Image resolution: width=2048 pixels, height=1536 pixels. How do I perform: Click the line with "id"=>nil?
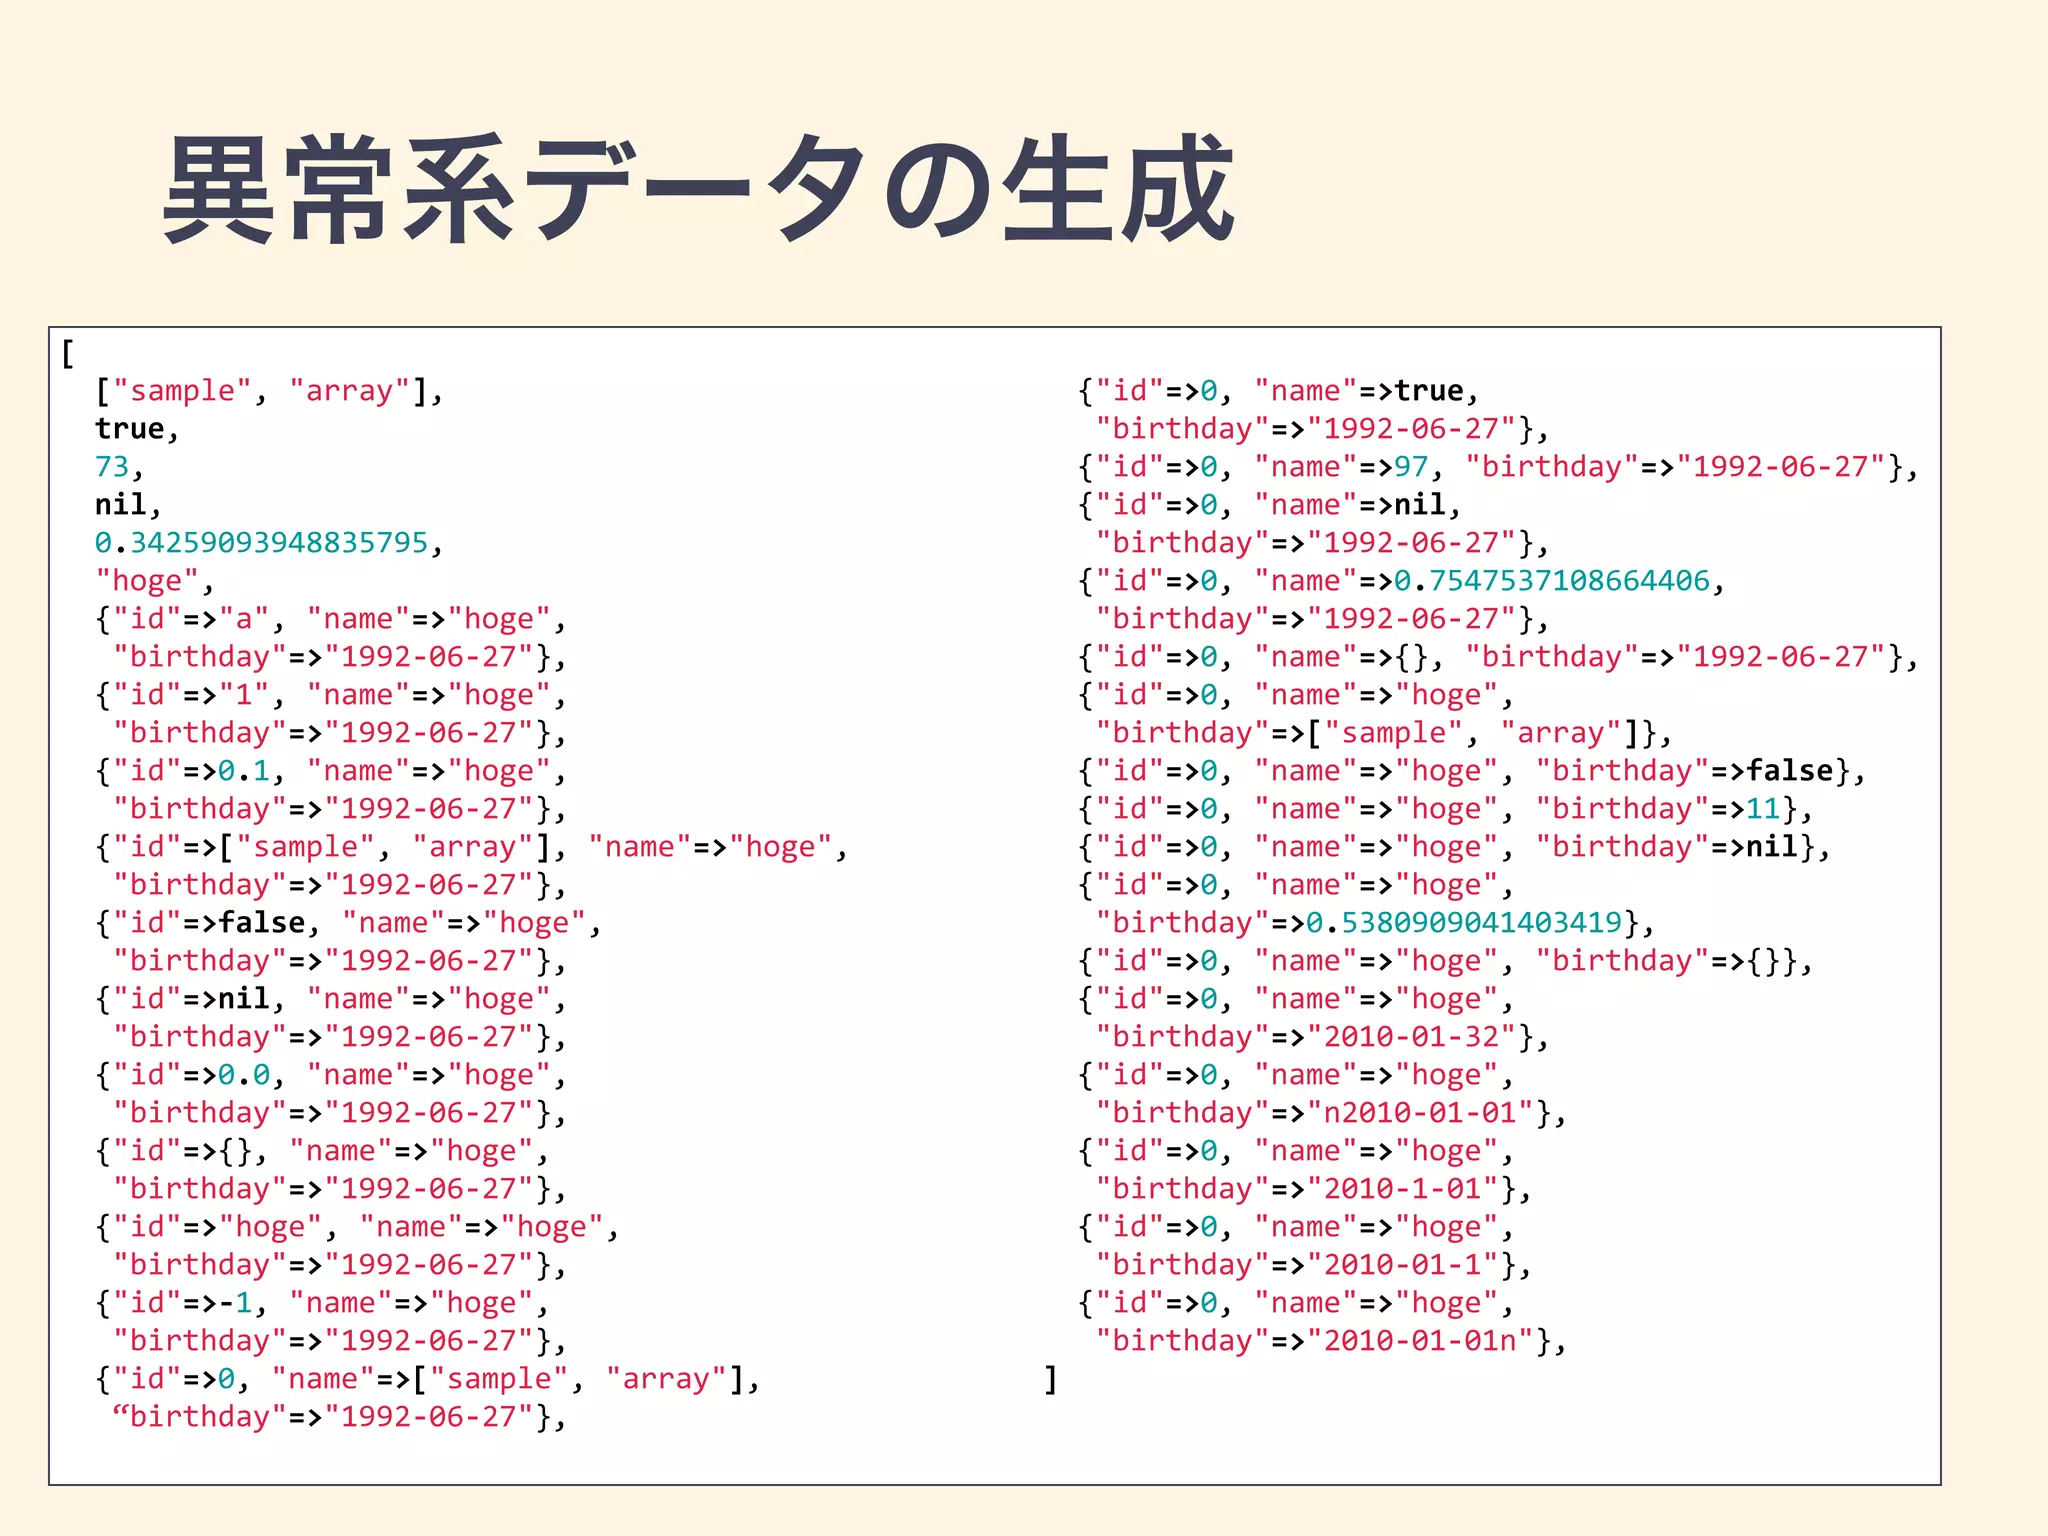tap(331, 999)
